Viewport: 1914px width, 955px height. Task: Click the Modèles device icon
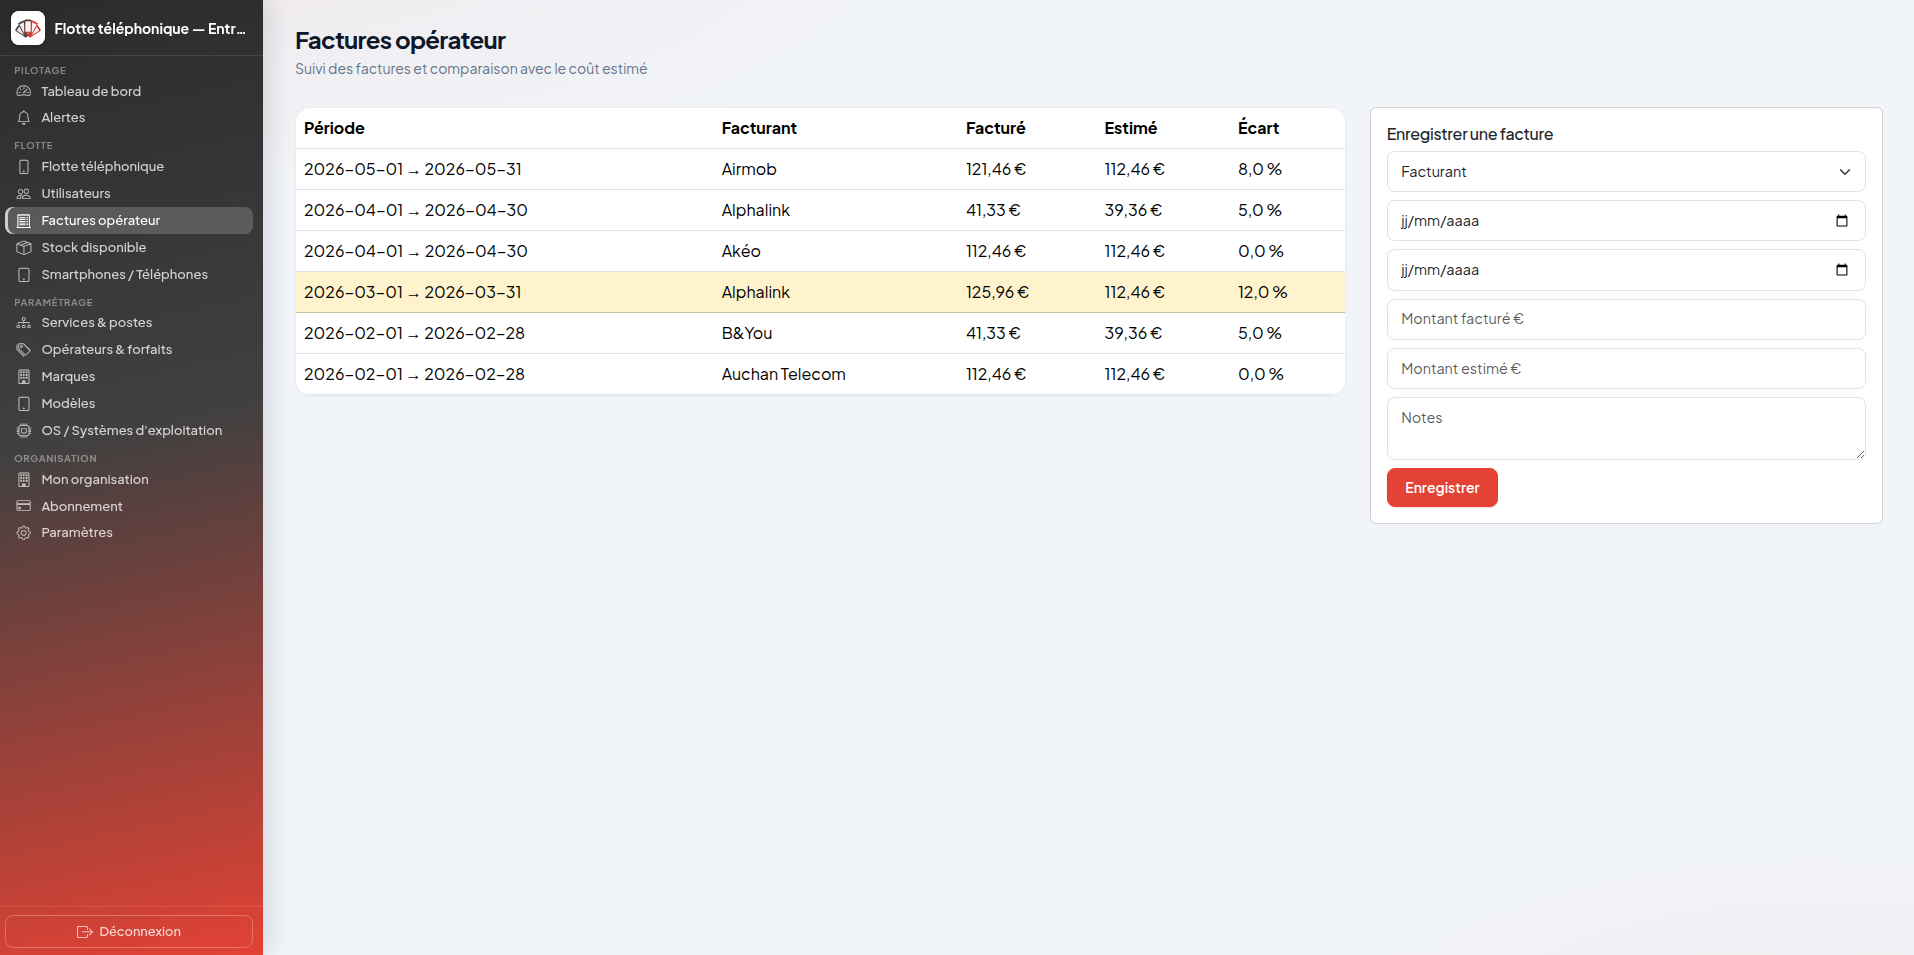tap(24, 404)
